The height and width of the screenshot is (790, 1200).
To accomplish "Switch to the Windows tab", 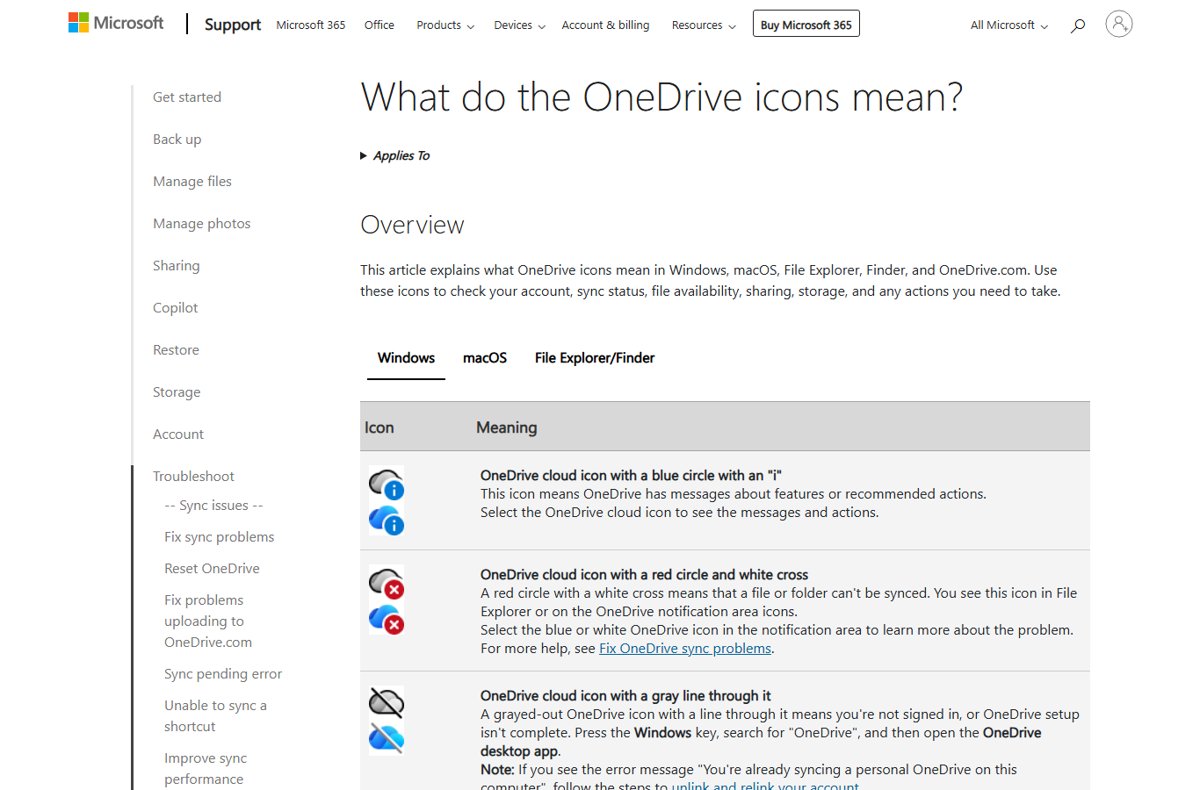I will click(406, 358).
